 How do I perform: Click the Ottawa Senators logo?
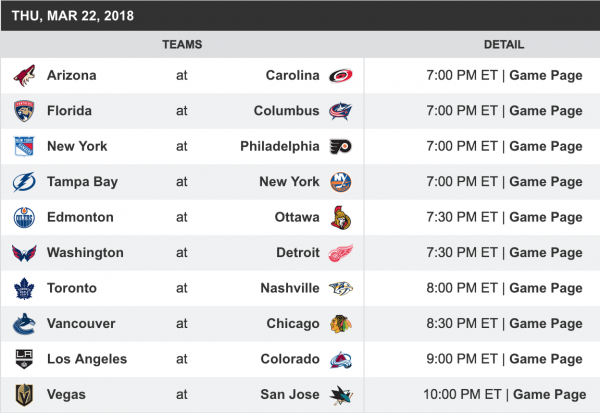[x=340, y=218]
